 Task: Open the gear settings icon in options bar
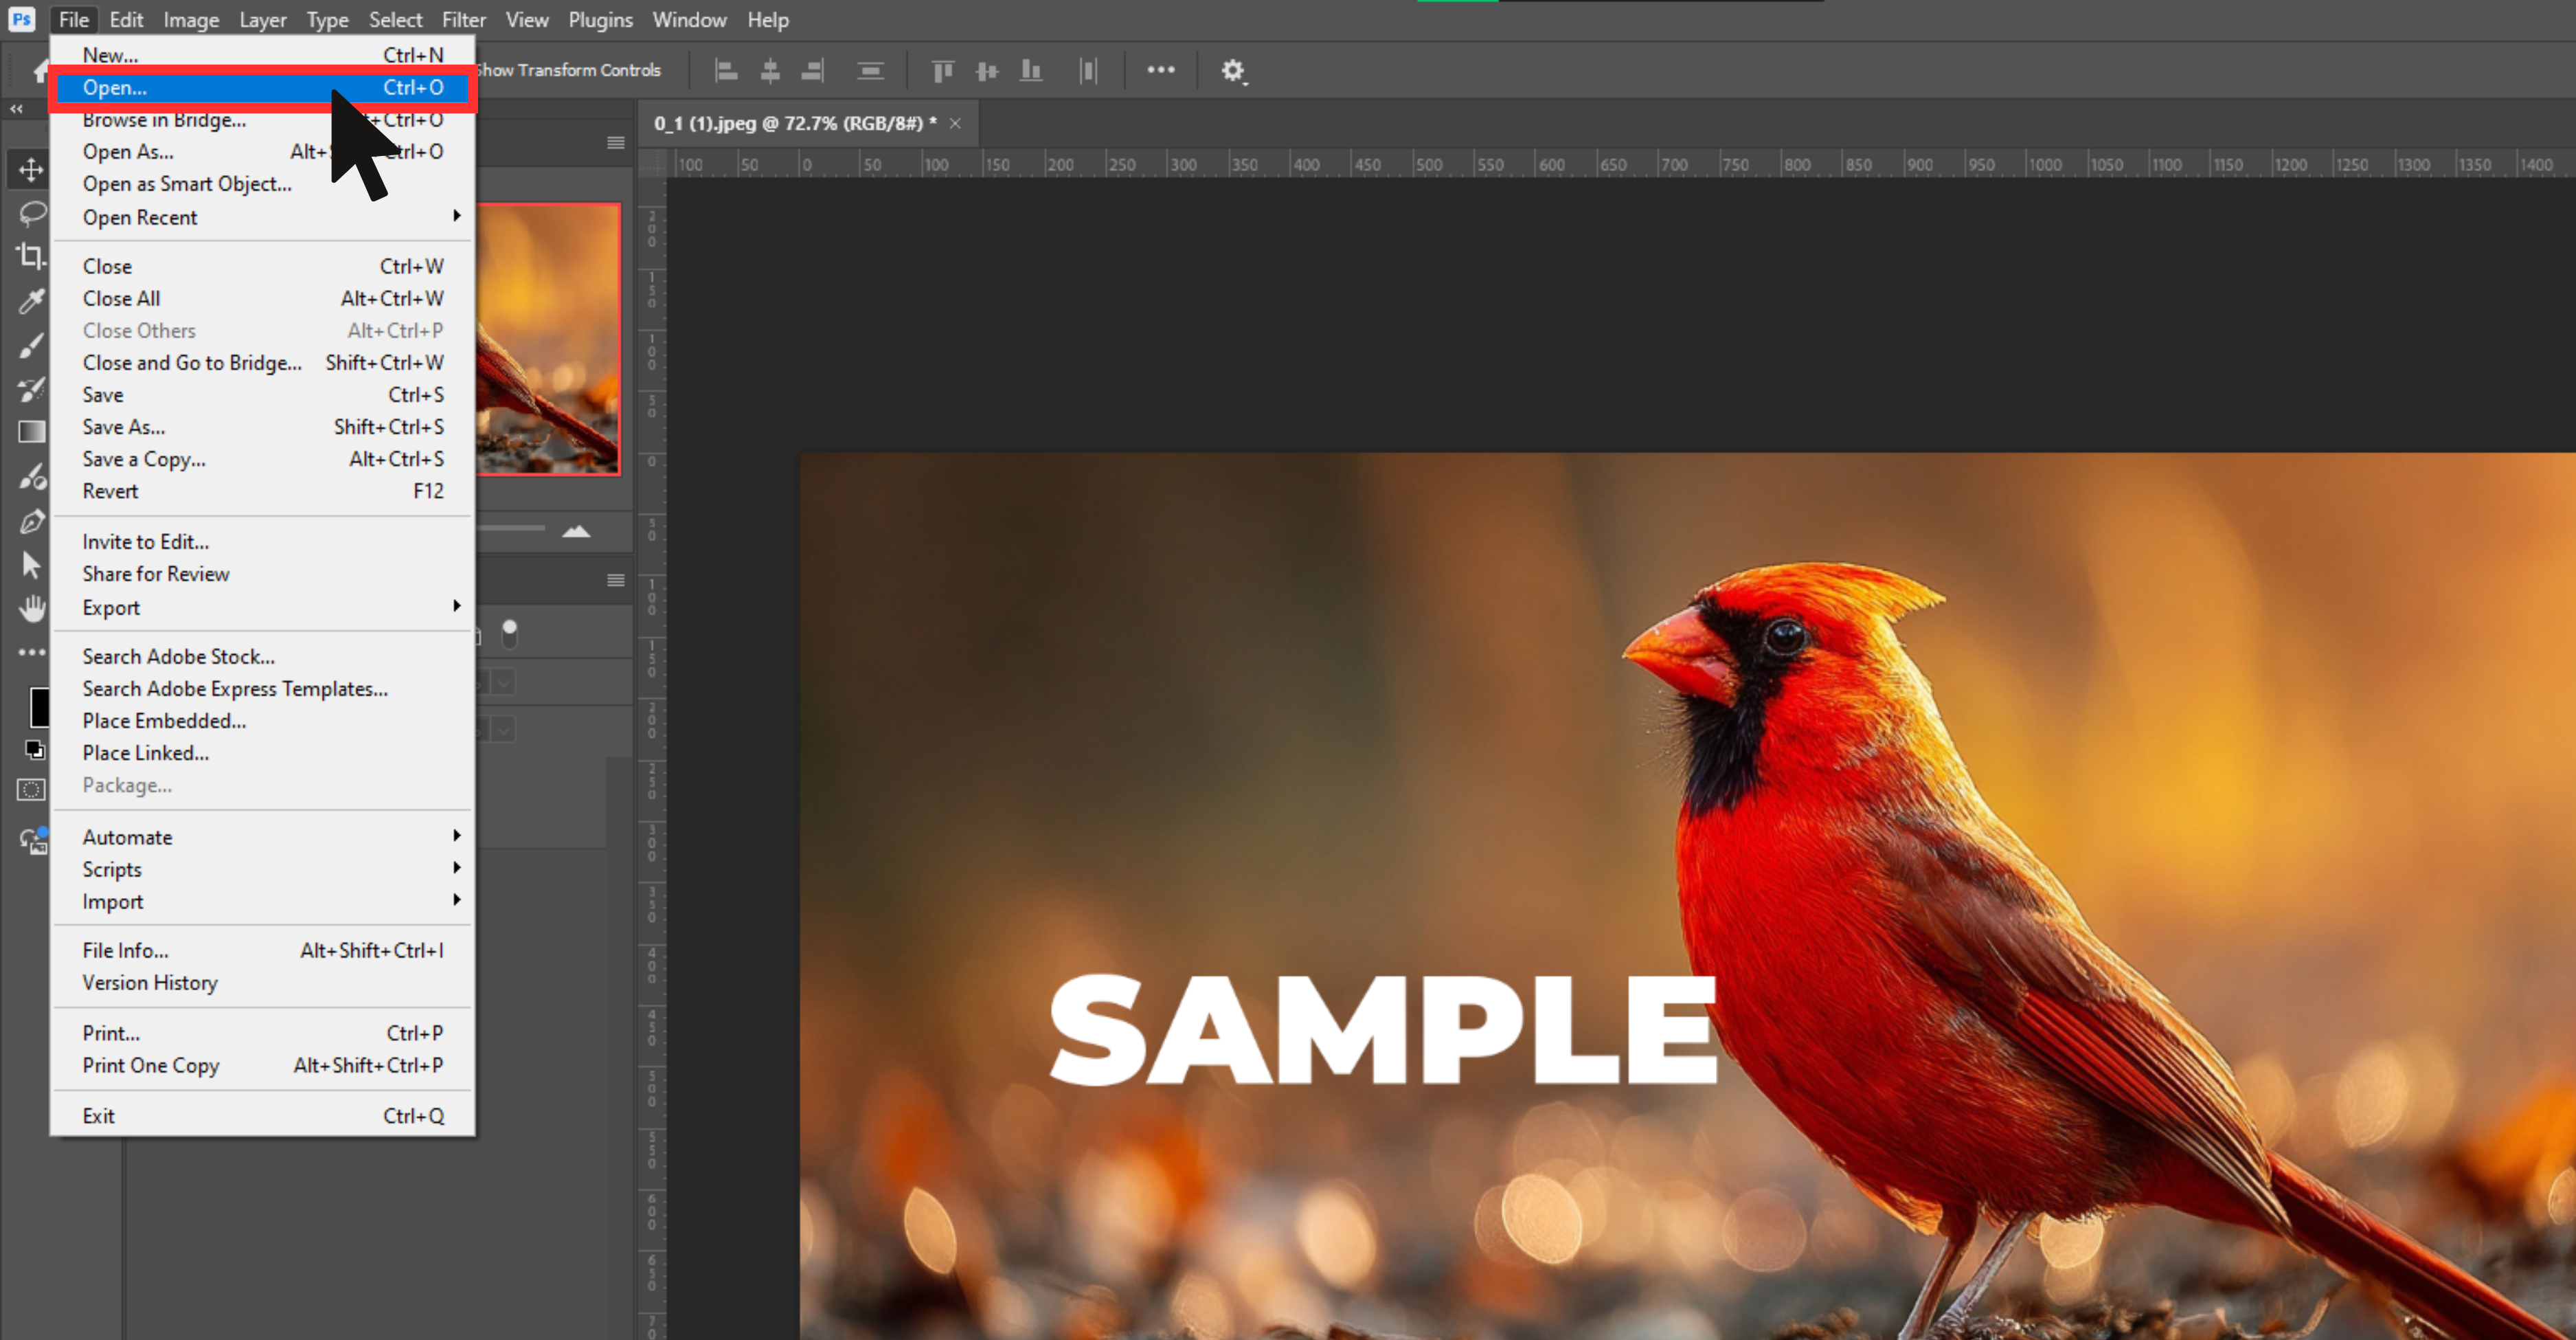tap(1233, 70)
